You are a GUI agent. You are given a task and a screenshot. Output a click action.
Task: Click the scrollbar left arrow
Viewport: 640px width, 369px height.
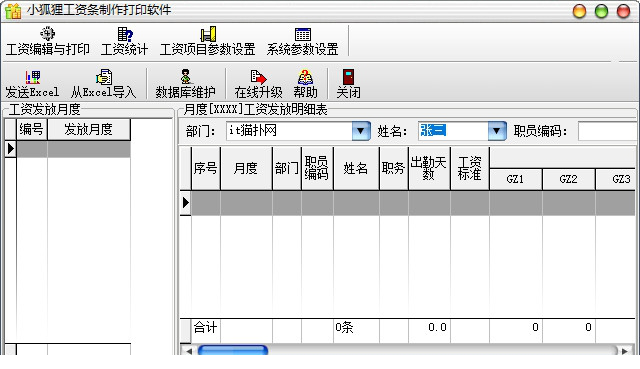click(x=189, y=351)
